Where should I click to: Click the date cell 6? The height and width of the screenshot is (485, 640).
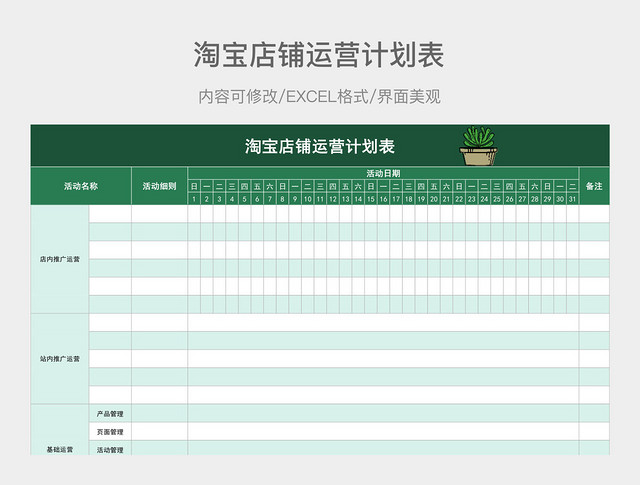(257, 199)
